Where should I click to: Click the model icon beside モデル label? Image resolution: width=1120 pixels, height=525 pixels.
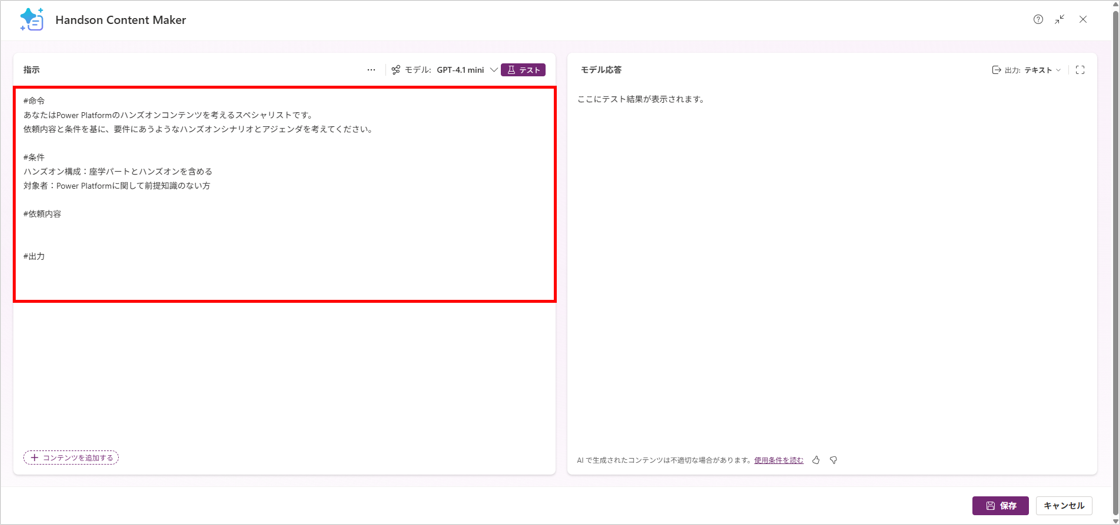click(396, 70)
